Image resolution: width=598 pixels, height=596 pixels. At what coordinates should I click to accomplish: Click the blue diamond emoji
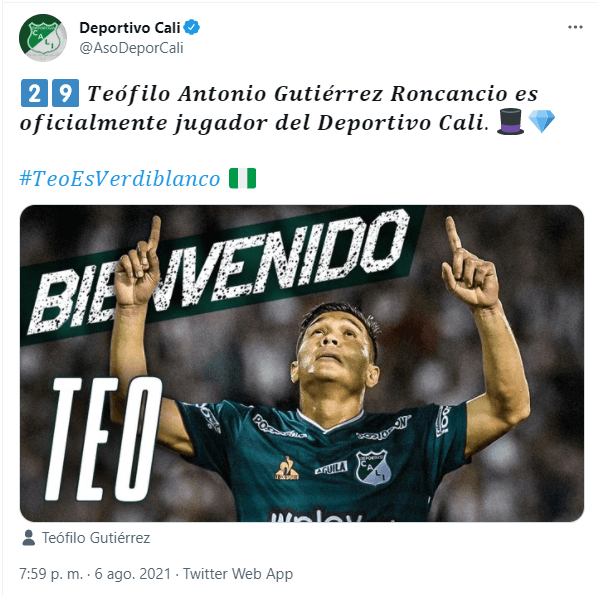pos(542,122)
